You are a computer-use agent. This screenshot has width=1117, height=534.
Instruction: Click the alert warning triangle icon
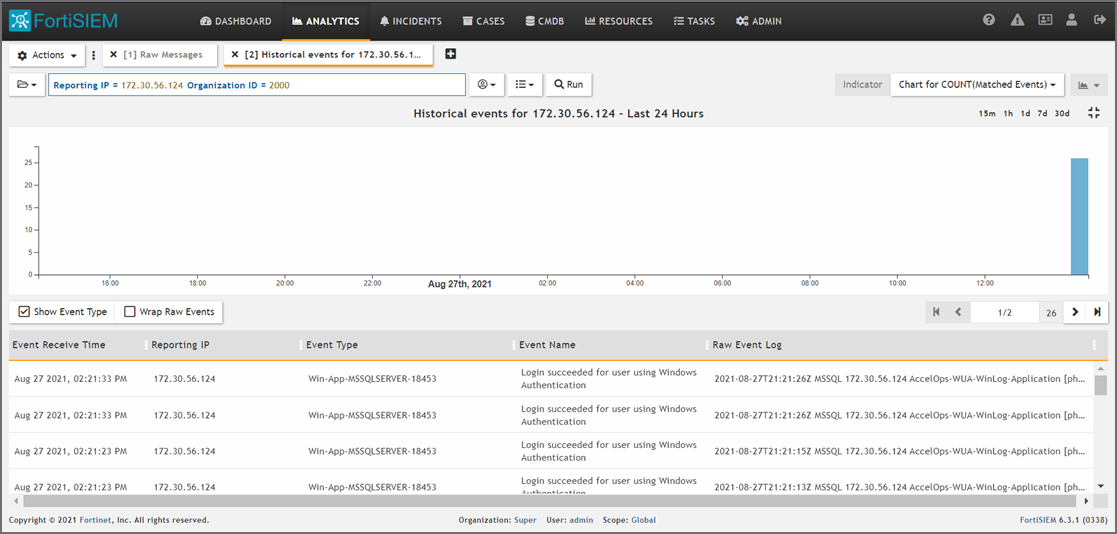click(1017, 21)
